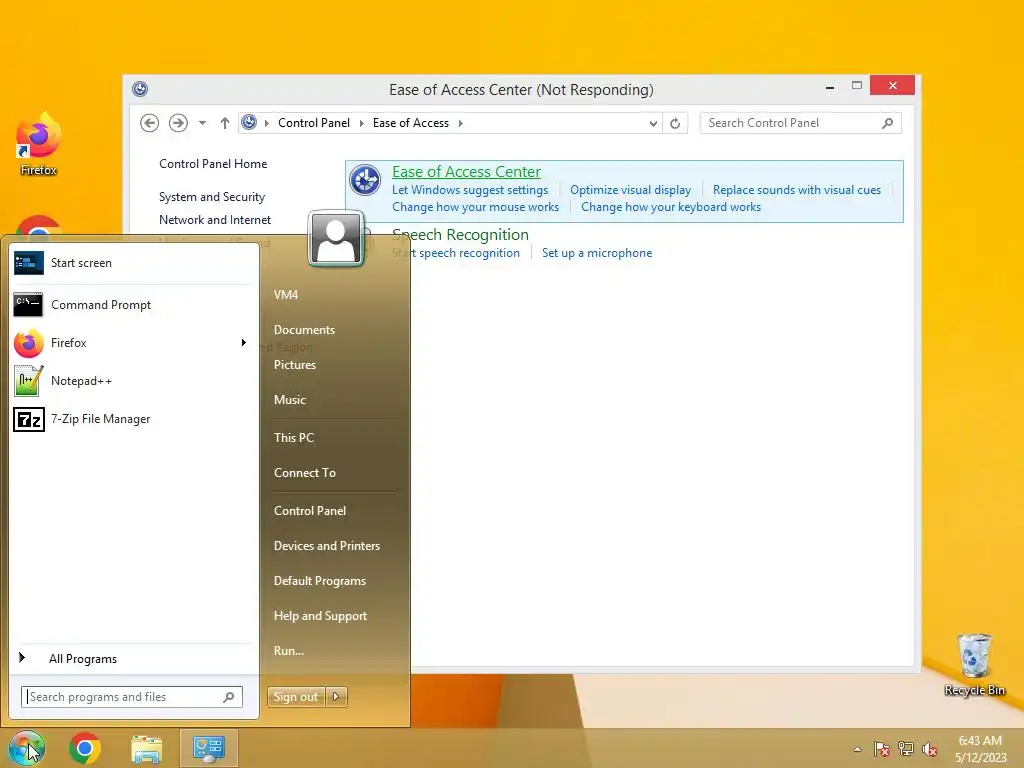Open File Explorer from taskbar
Screen dimensions: 1024x768
coord(146,748)
